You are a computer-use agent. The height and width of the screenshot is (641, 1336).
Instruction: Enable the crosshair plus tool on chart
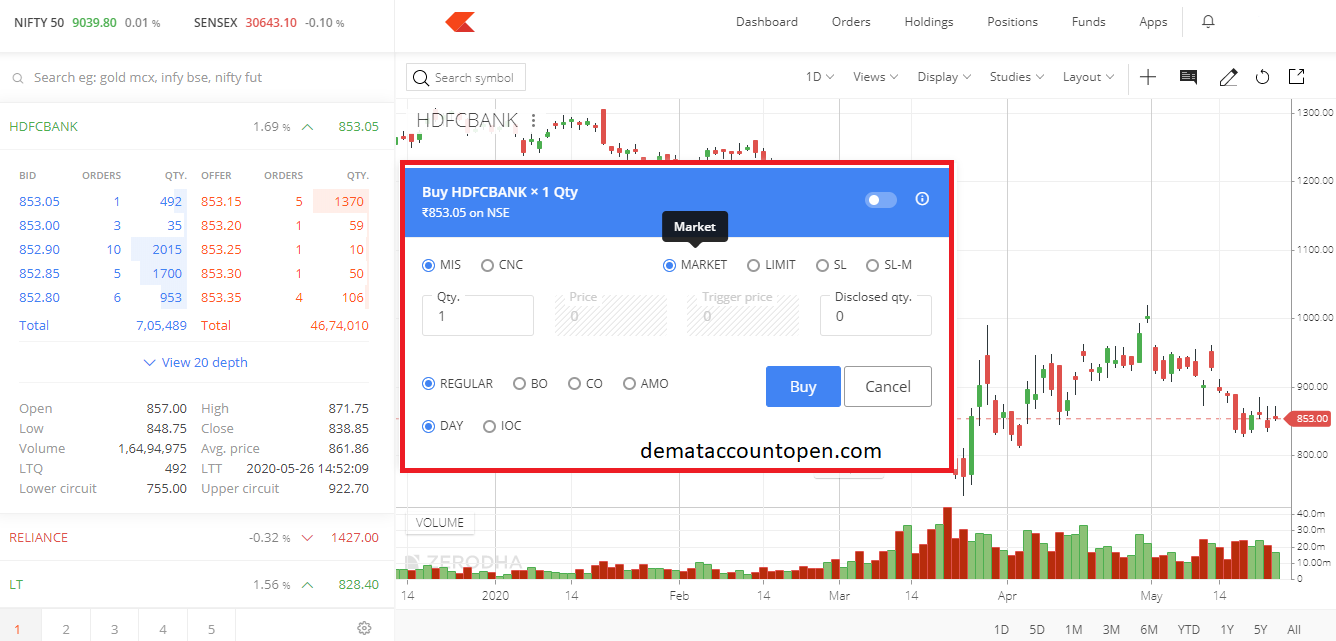pyautogui.click(x=1148, y=77)
